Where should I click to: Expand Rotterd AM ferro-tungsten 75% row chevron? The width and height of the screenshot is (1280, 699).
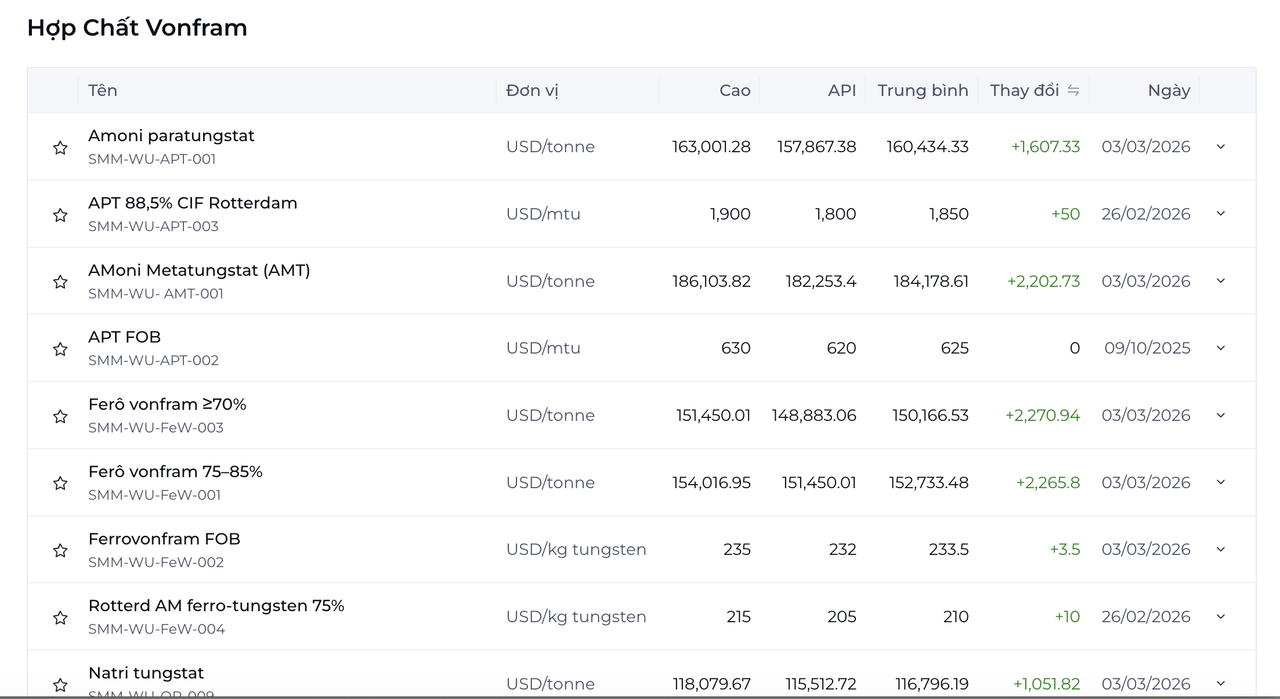[1221, 616]
